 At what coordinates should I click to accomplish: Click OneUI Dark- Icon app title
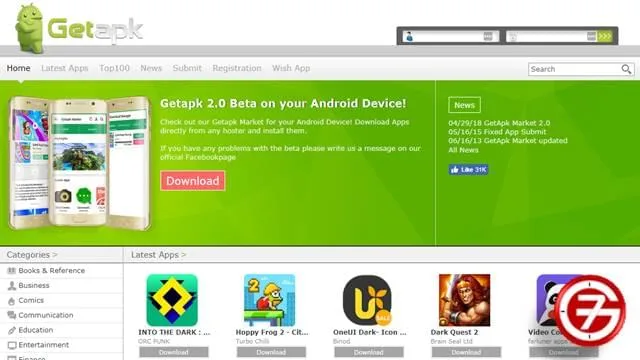[370, 332]
